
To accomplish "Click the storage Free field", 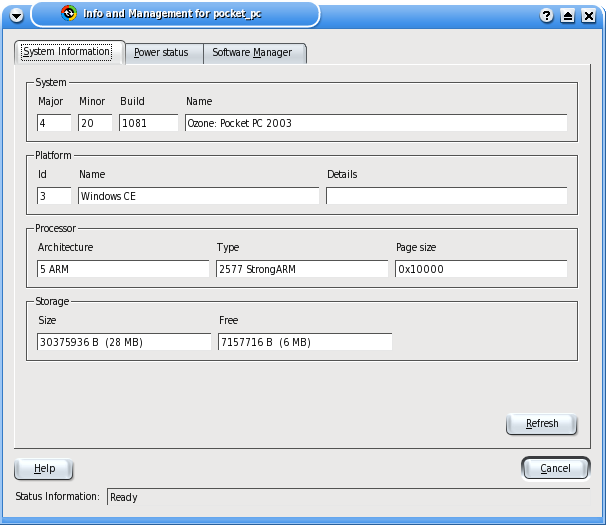I will click(x=304, y=342).
